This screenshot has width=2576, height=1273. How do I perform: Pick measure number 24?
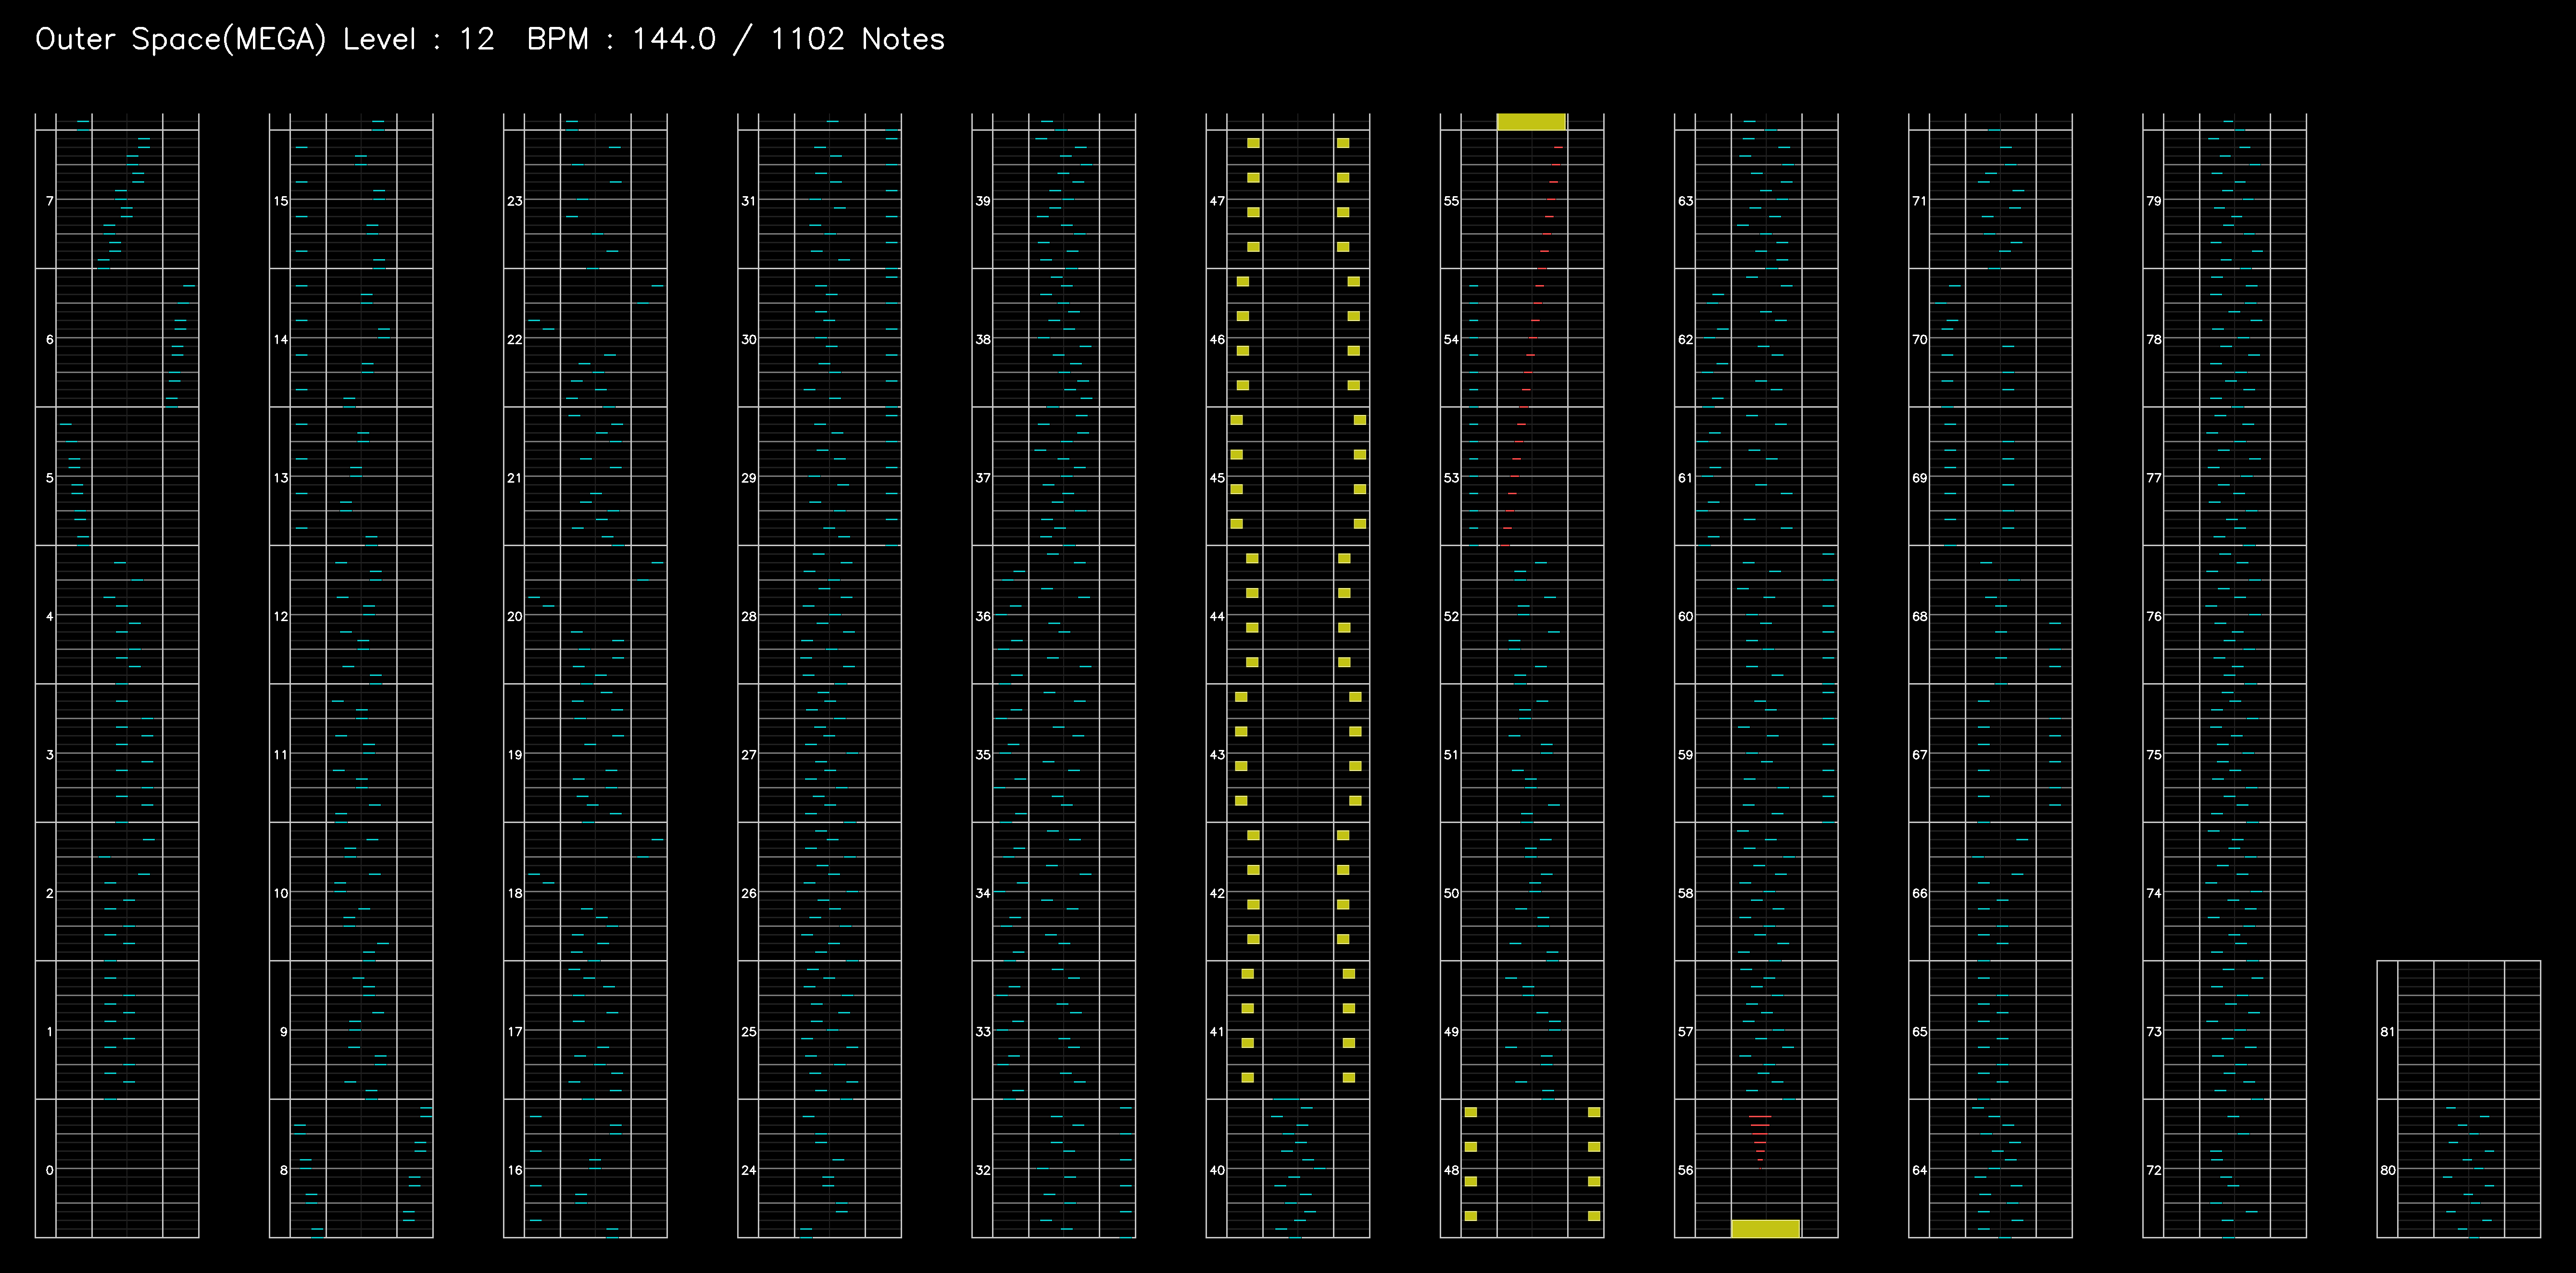749,1170
